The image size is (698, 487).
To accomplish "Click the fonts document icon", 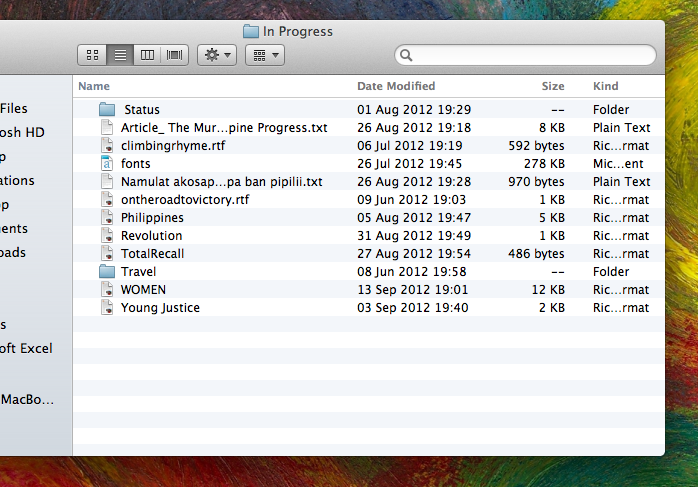I will coord(108,164).
